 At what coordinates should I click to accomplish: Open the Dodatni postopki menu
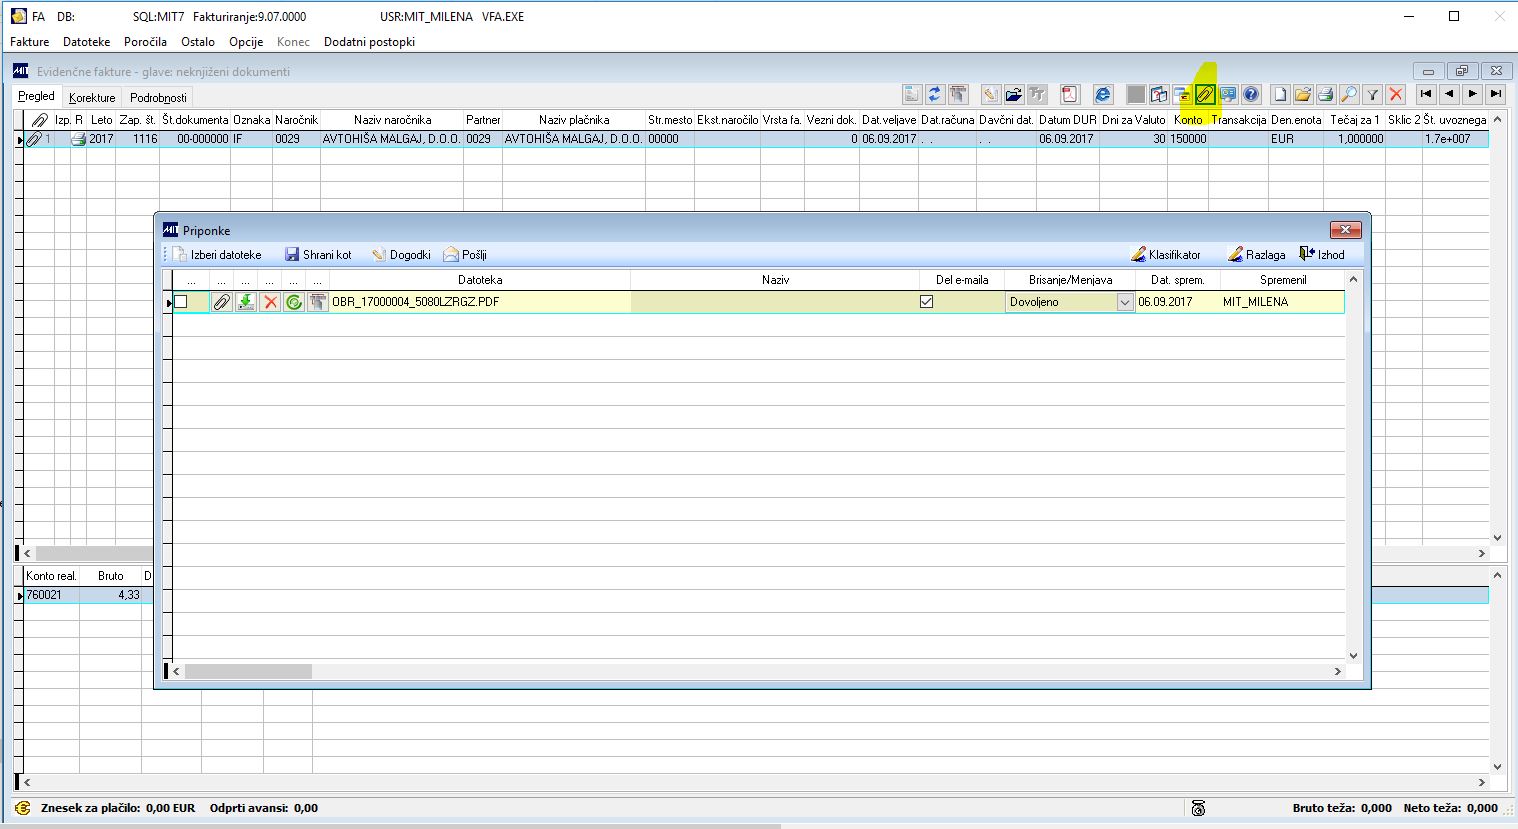[369, 42]
